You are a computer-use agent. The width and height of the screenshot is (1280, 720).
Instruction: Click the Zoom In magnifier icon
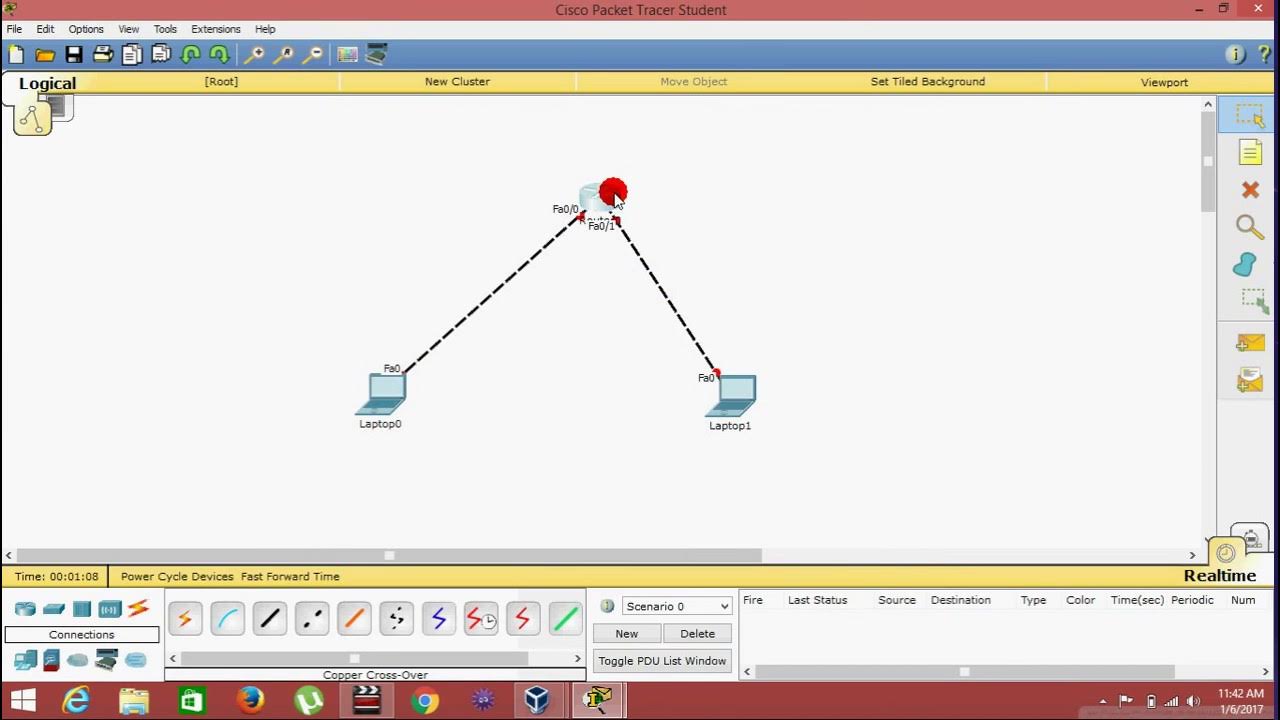255,55
